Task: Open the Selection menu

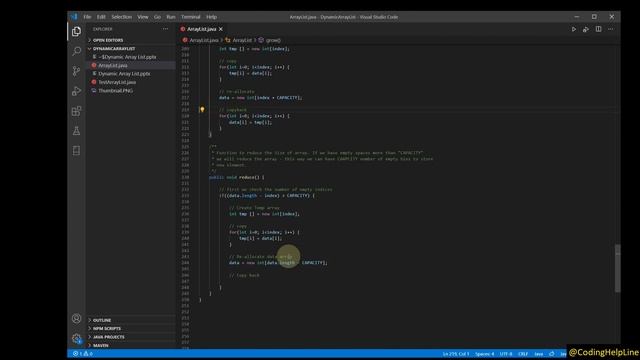Action: coord(122,17)
